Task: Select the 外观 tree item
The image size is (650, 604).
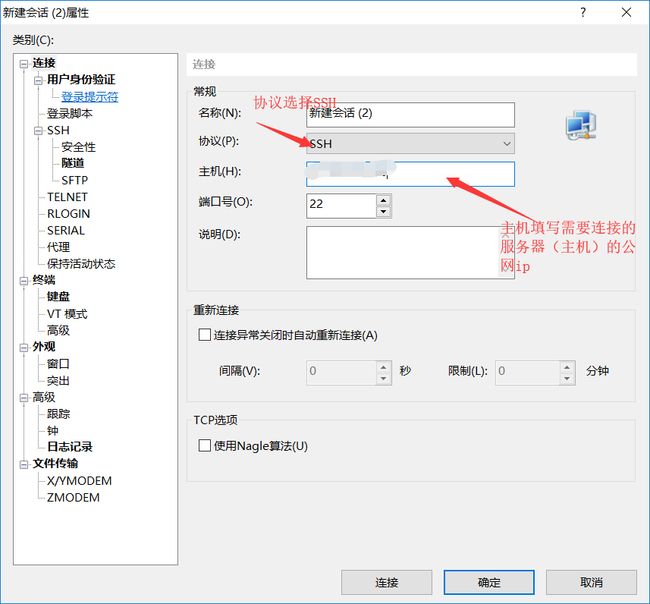Action: [44, 347]
